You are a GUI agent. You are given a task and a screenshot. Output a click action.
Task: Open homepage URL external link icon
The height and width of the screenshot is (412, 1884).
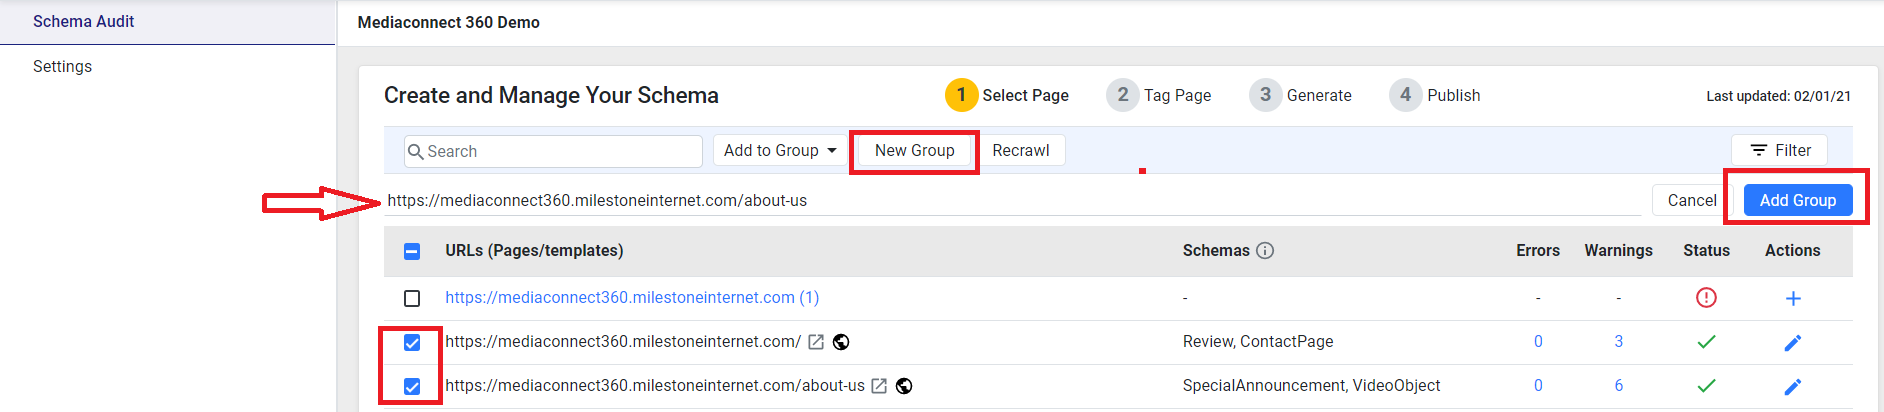point(816,342)
